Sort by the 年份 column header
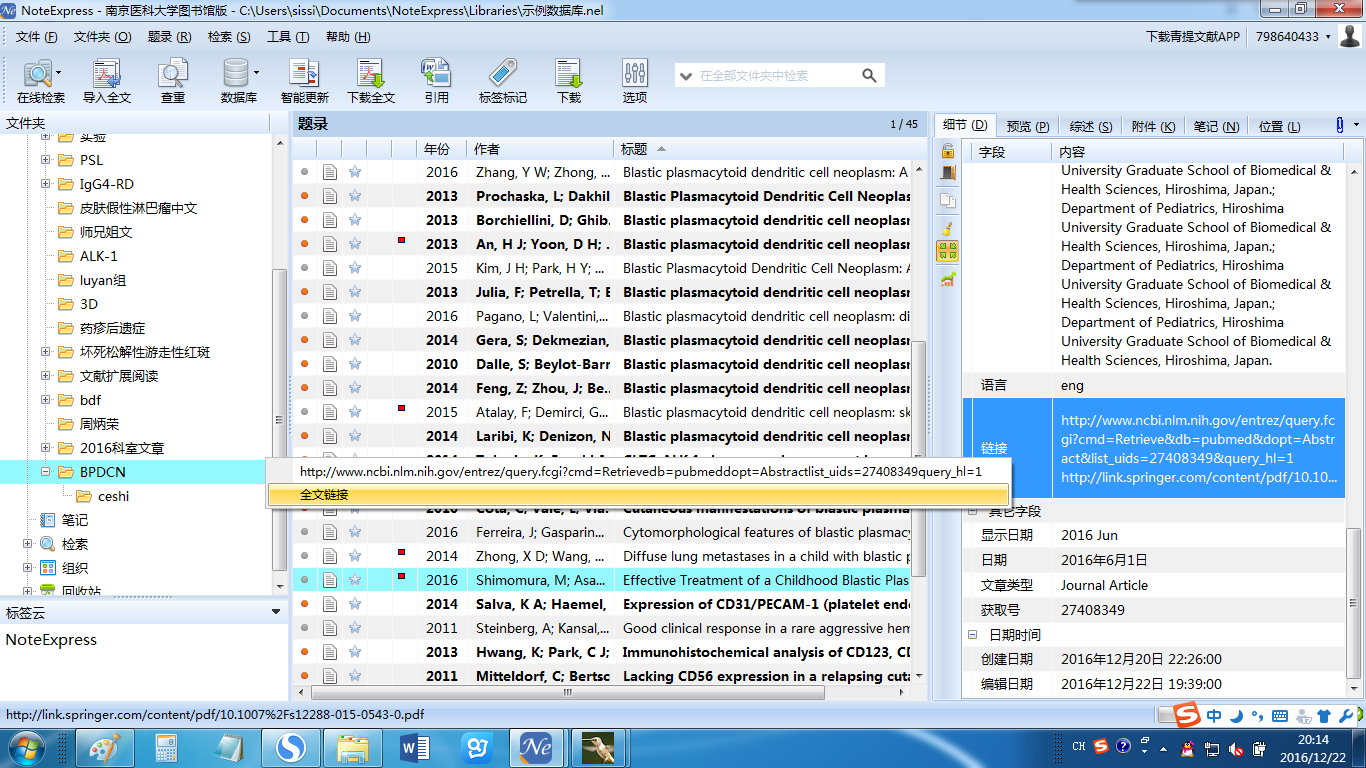This screenshot has height=768, width=1366. [x=444, y=149]
